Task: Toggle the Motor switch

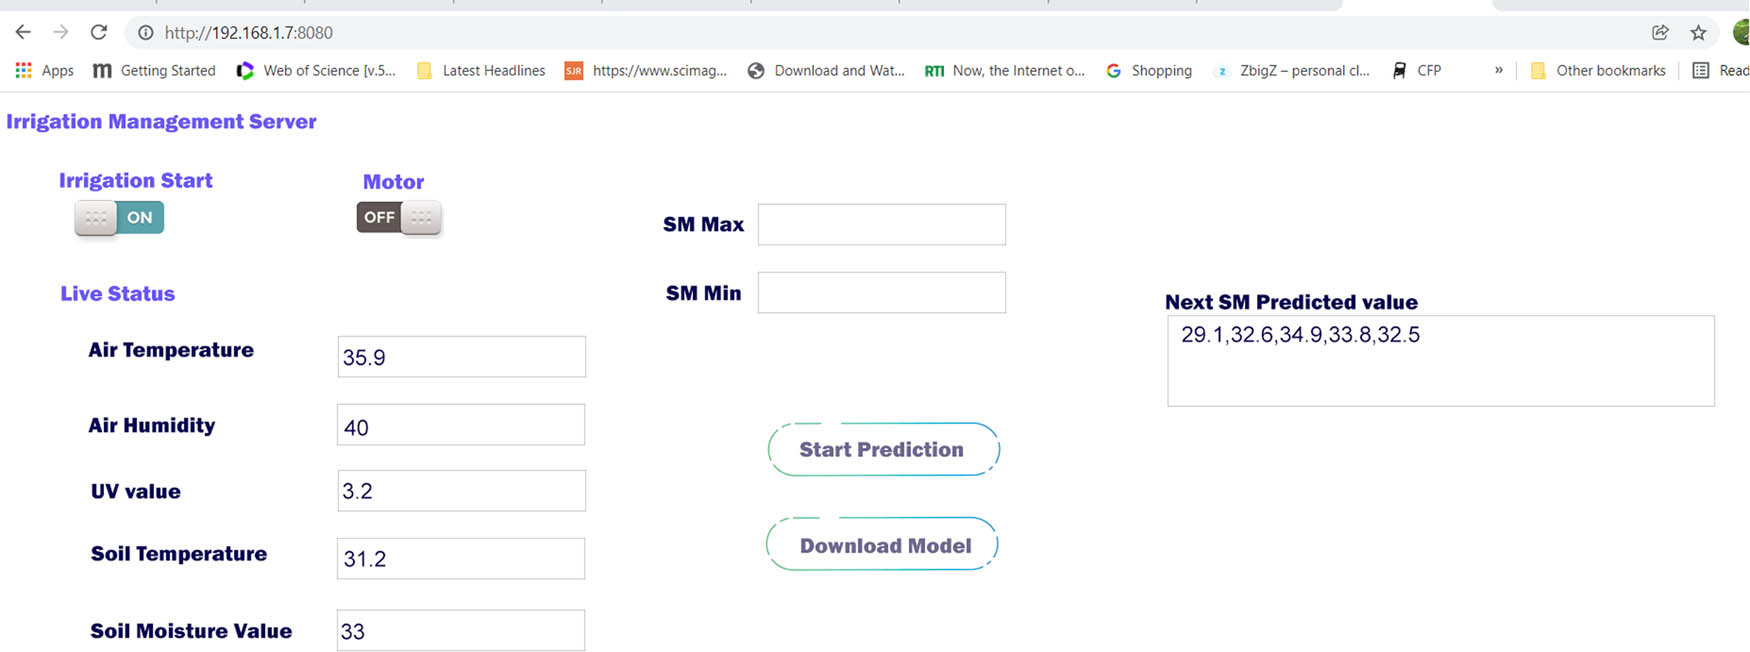Action: (x=399, y=217)
